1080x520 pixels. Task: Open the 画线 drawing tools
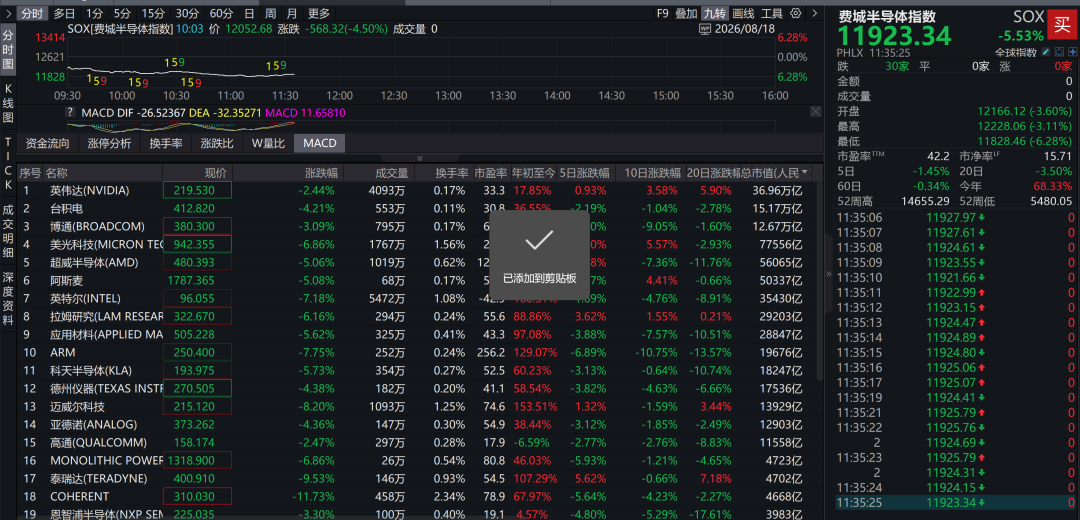(743, 13)
